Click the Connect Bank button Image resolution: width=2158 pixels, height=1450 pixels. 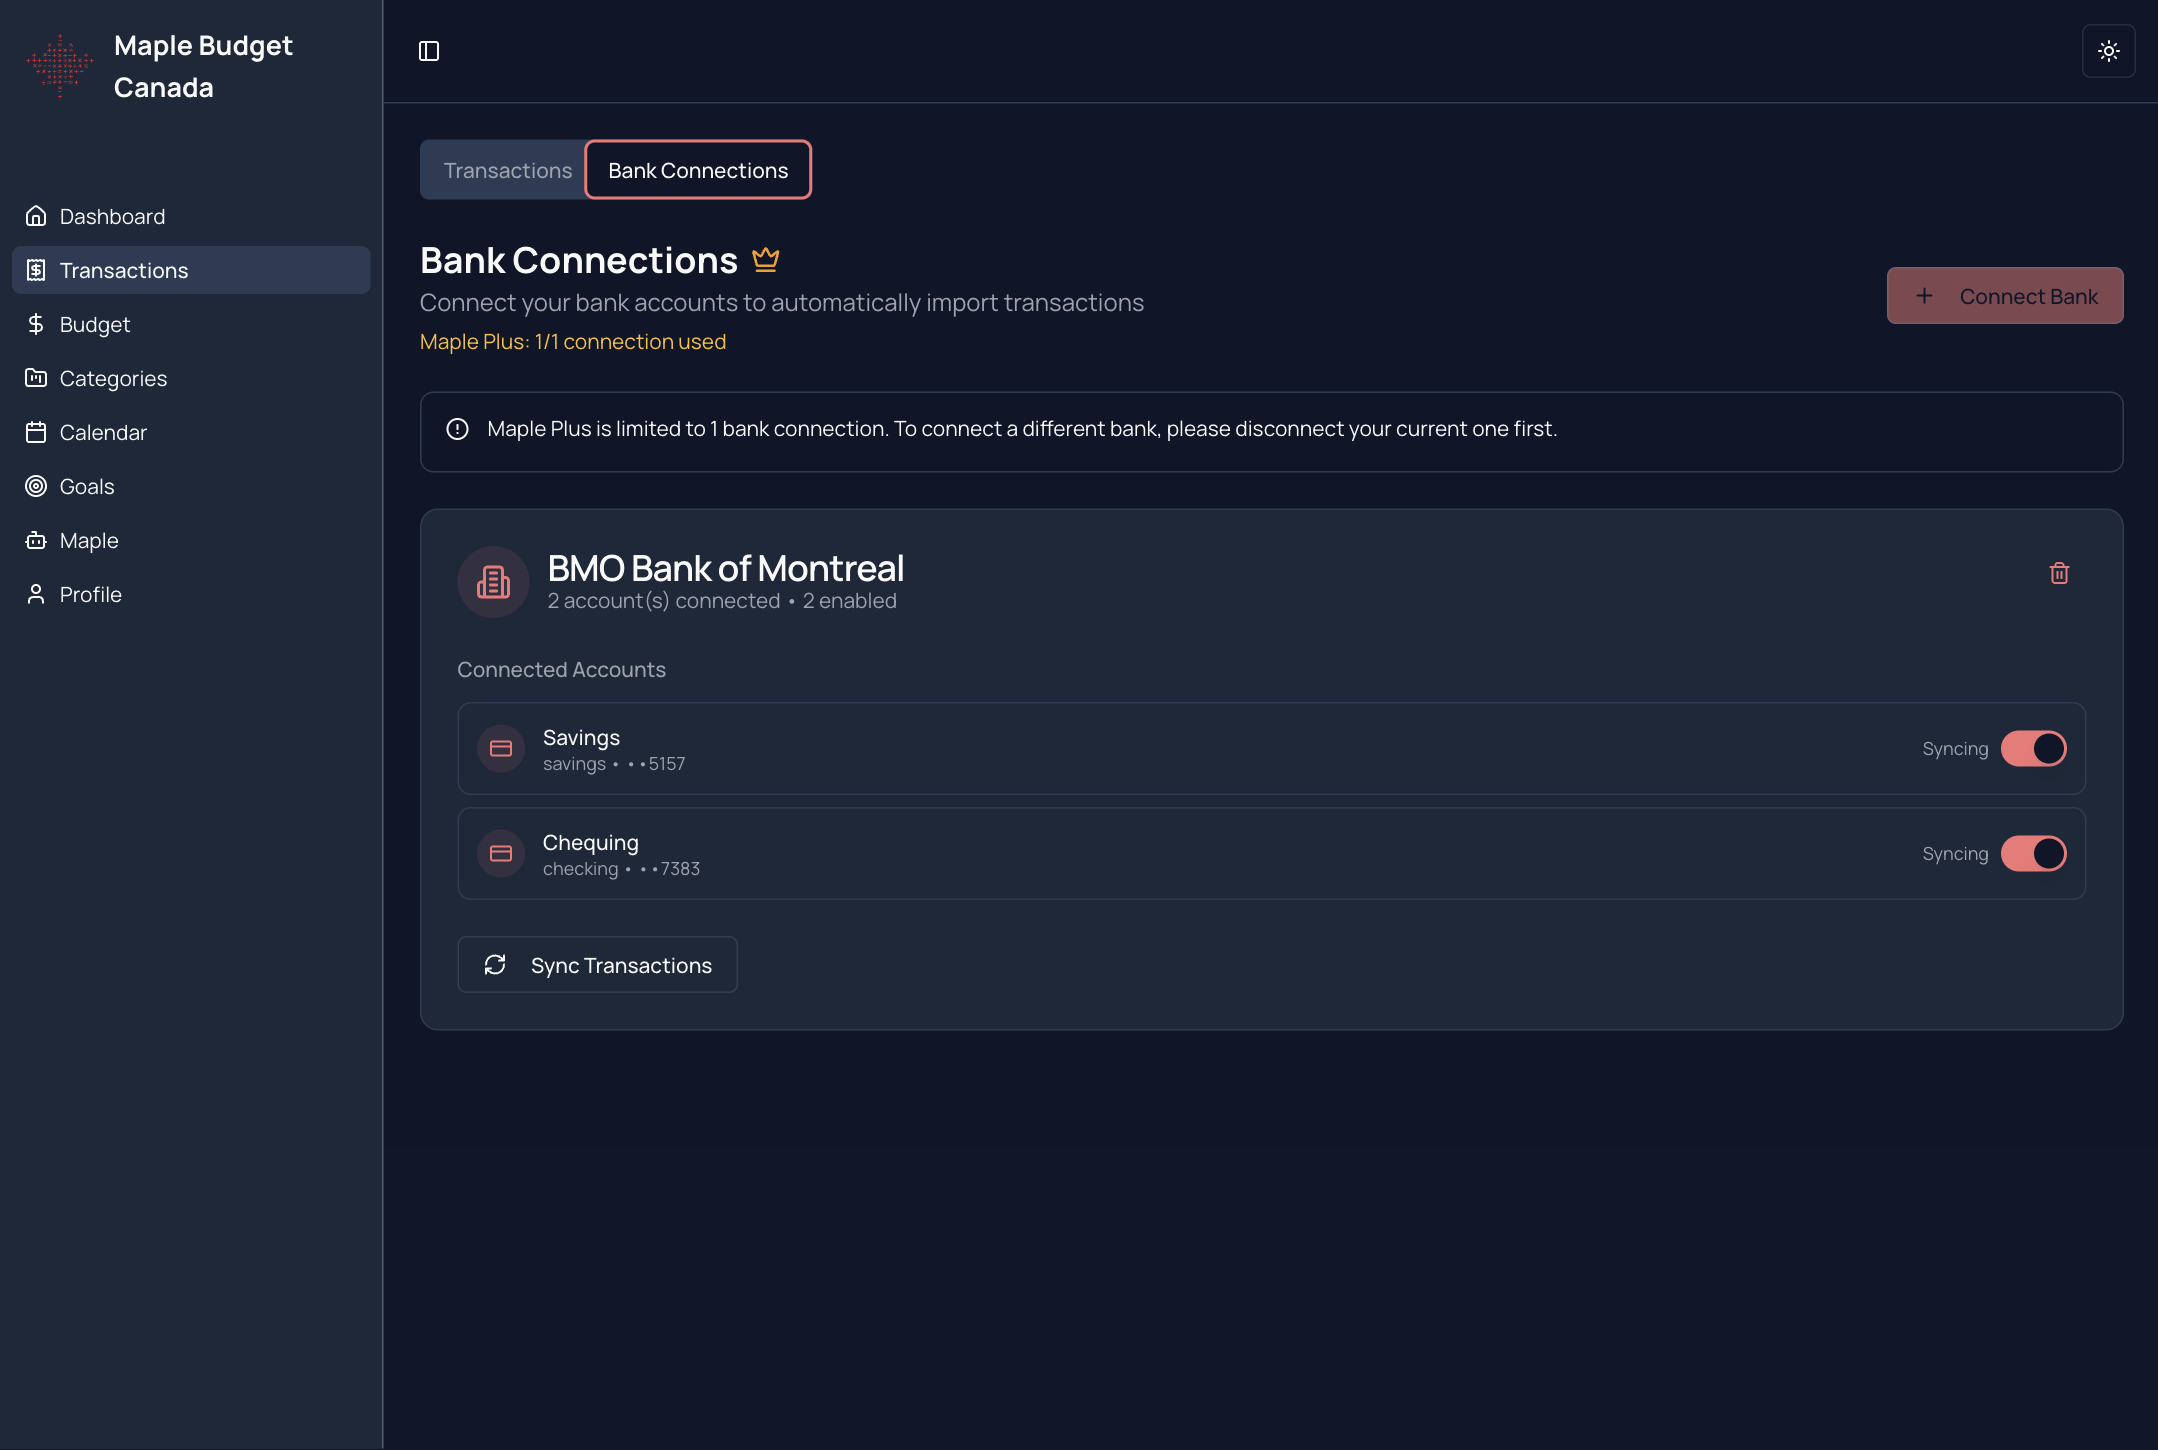pos(2004,296)
